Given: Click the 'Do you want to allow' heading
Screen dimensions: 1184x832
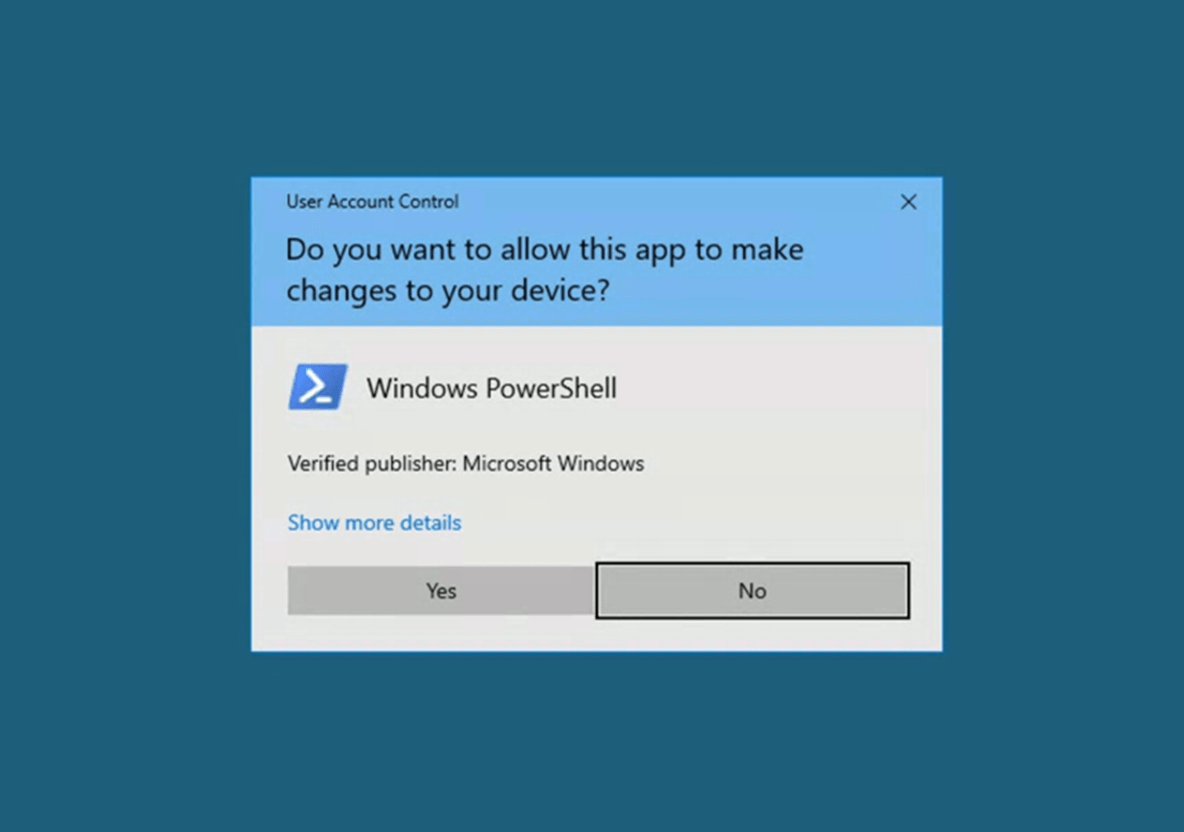Looking at the screenshot, I should (x=544, y=270).
